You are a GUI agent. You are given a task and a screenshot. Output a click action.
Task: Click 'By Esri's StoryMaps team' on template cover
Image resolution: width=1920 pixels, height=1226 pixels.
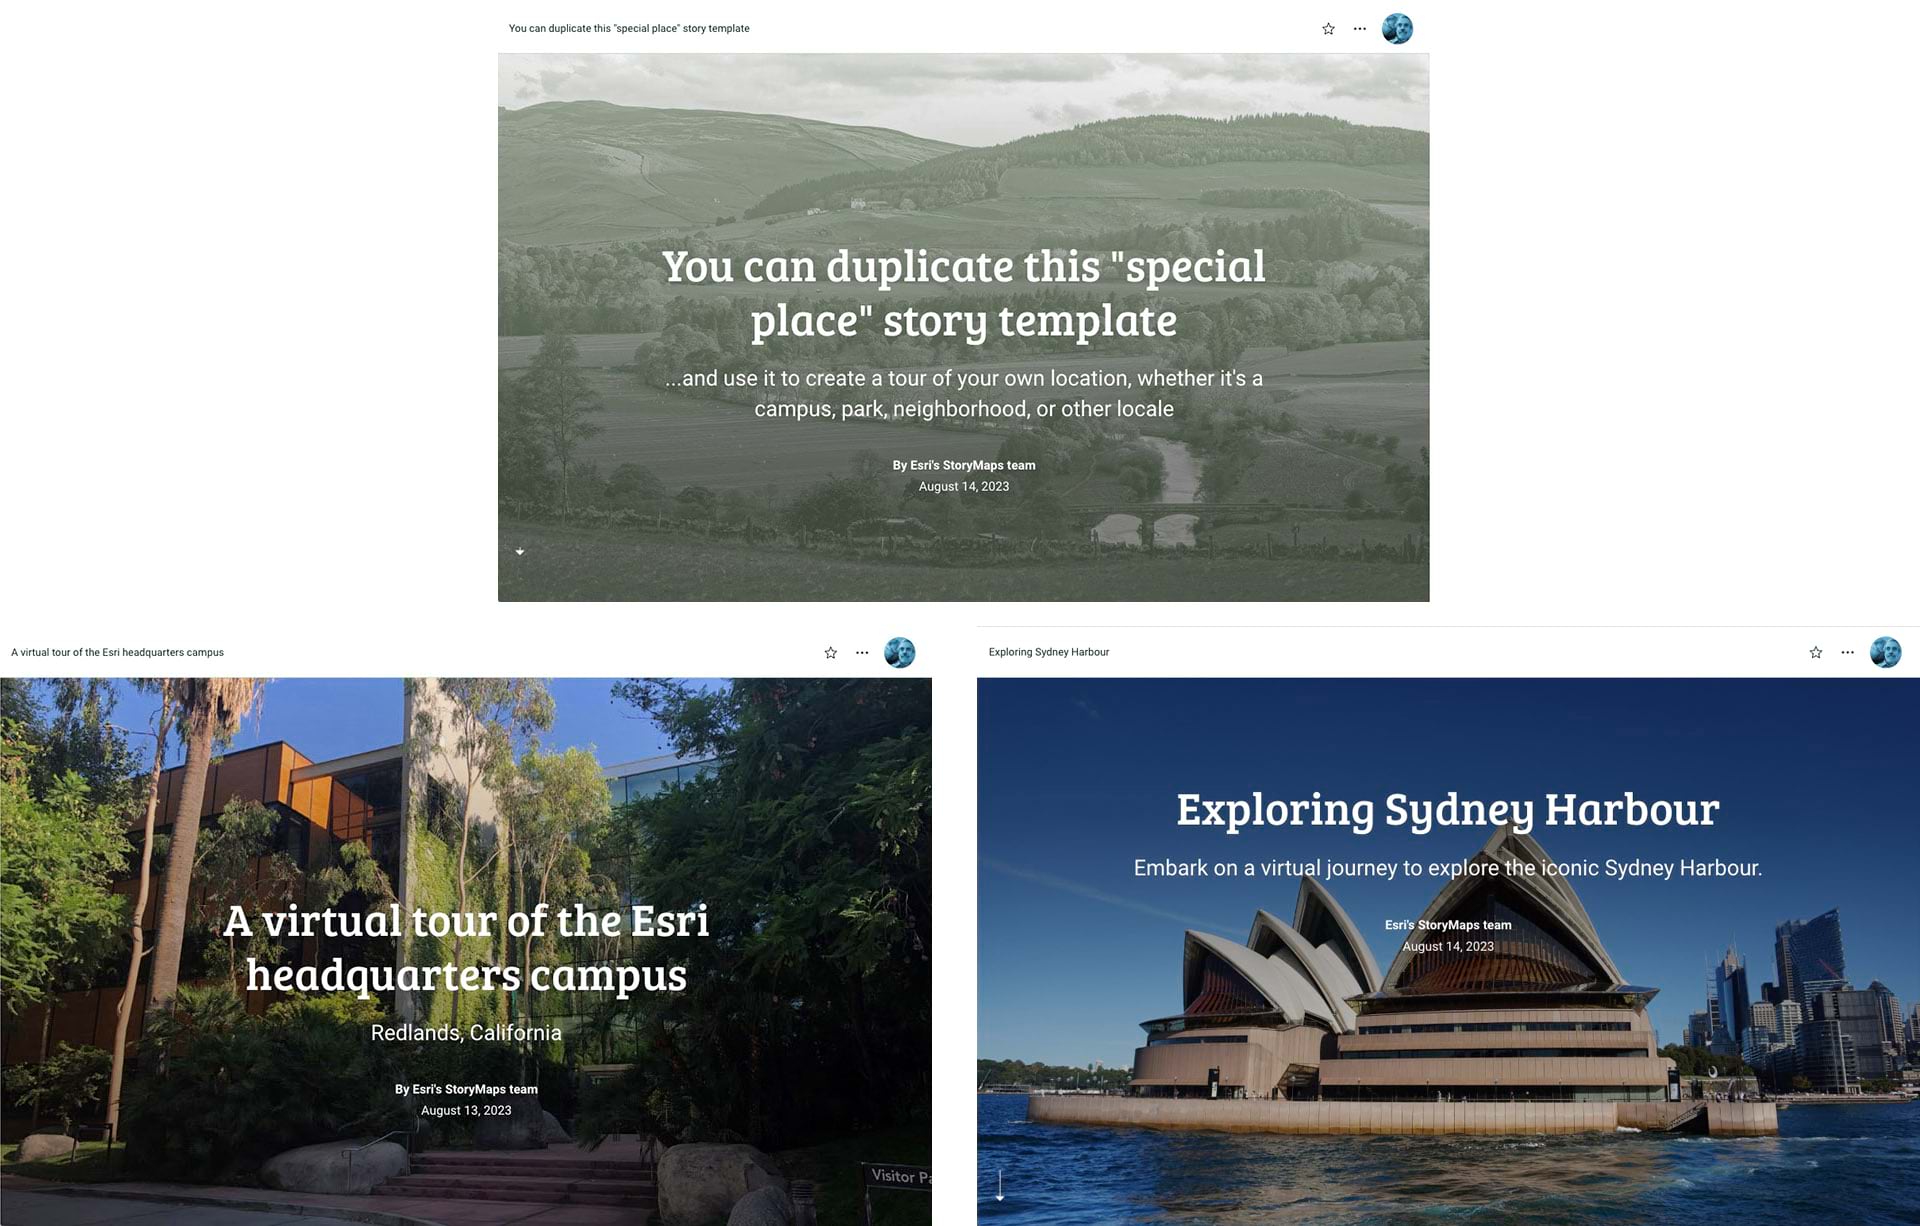963,465
